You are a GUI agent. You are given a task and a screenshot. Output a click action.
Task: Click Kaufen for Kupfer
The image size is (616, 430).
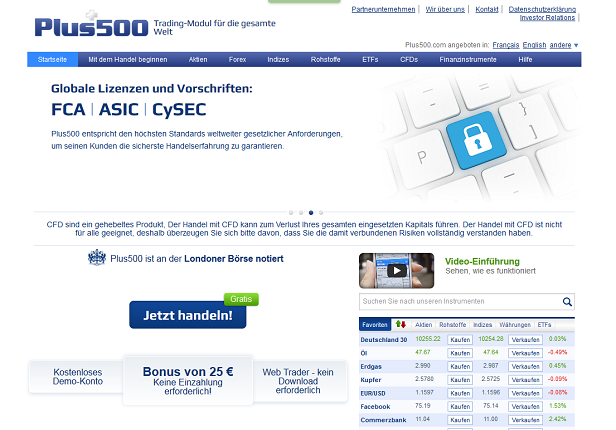point(460,380)
